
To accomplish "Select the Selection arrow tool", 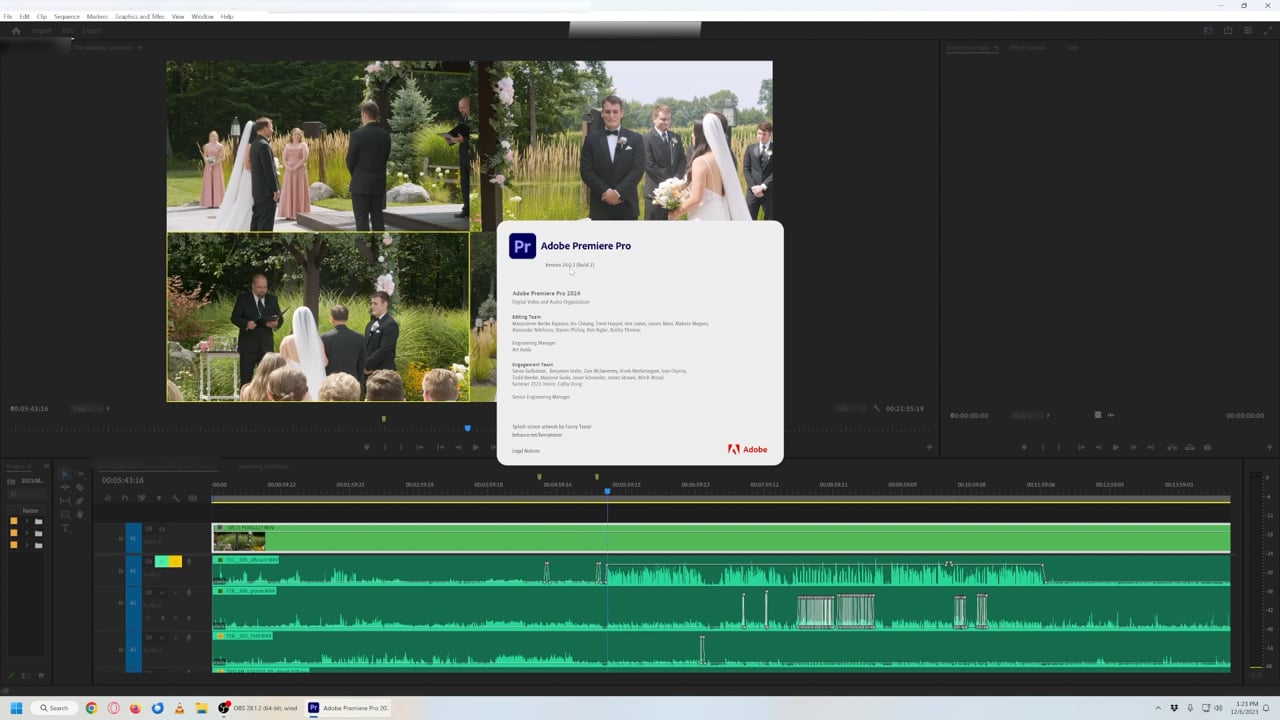I will click(65, 474).
